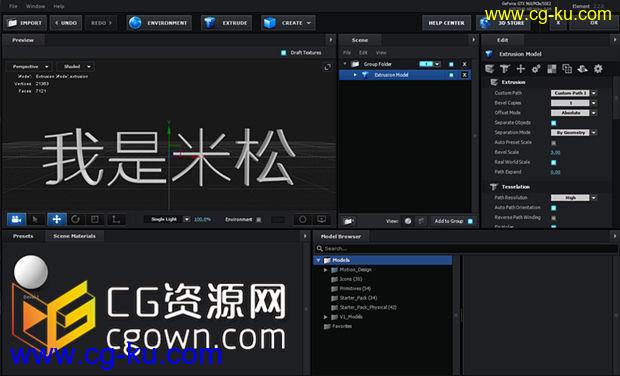Open the Help menu in top bar
The height and width of the screenshot is (376, 620).
pos(59,6)
